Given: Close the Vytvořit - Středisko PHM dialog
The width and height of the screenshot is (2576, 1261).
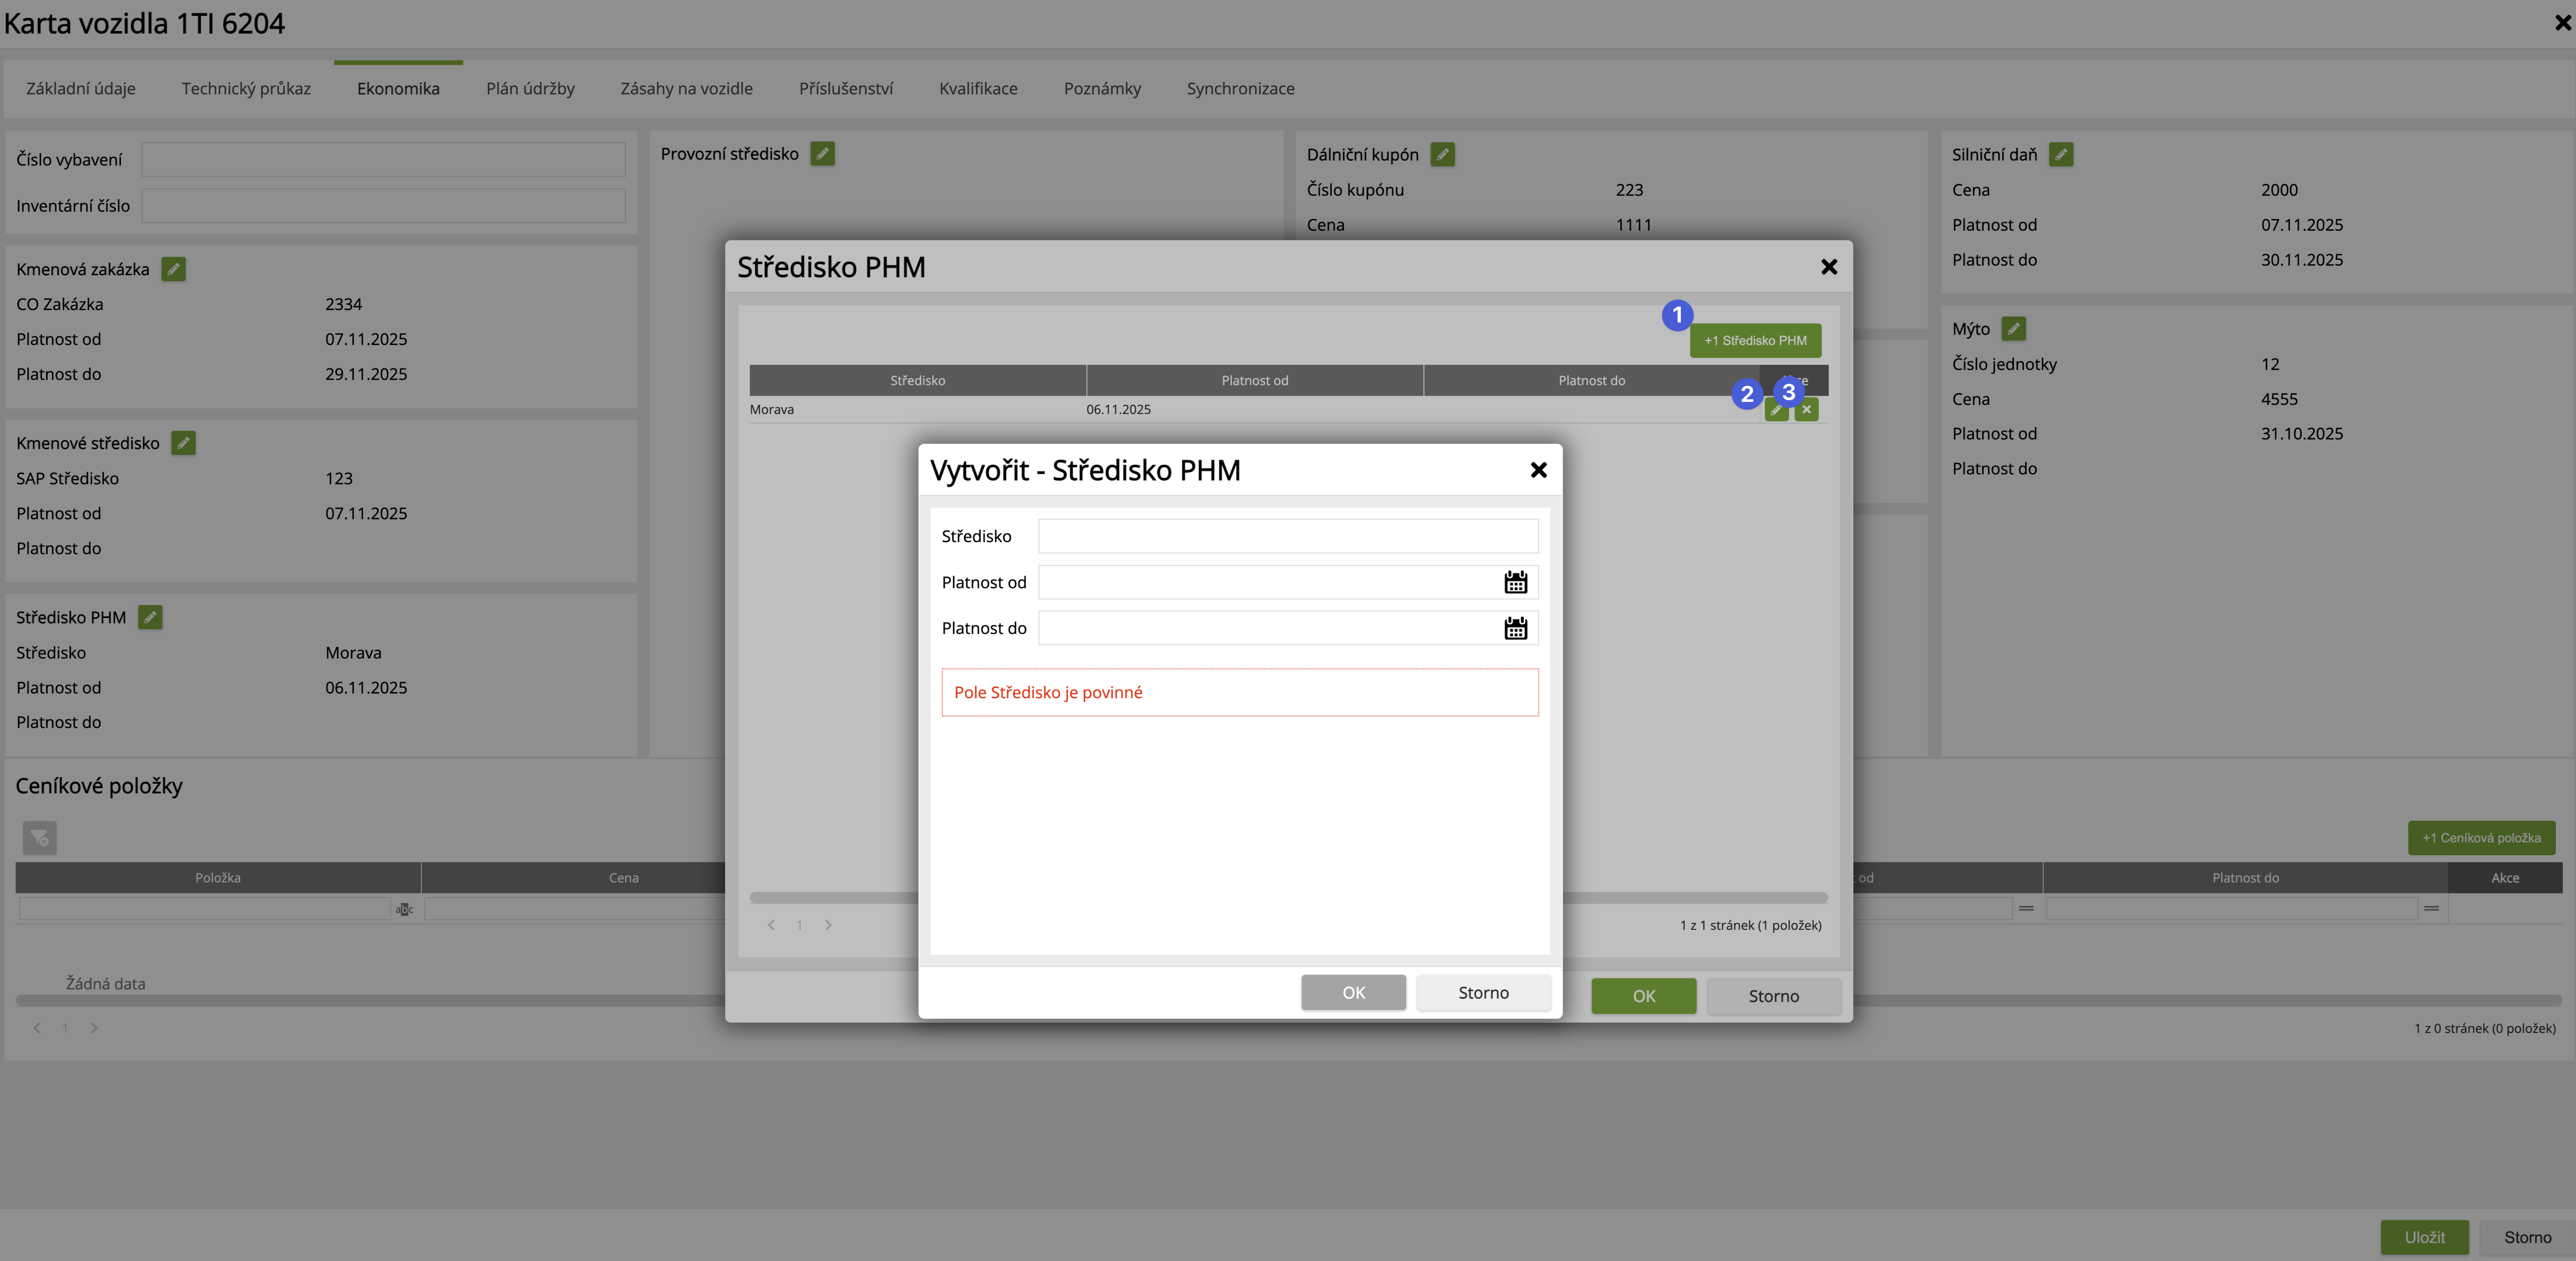Looking at the screenshot, I should [x=1538, y=470].
